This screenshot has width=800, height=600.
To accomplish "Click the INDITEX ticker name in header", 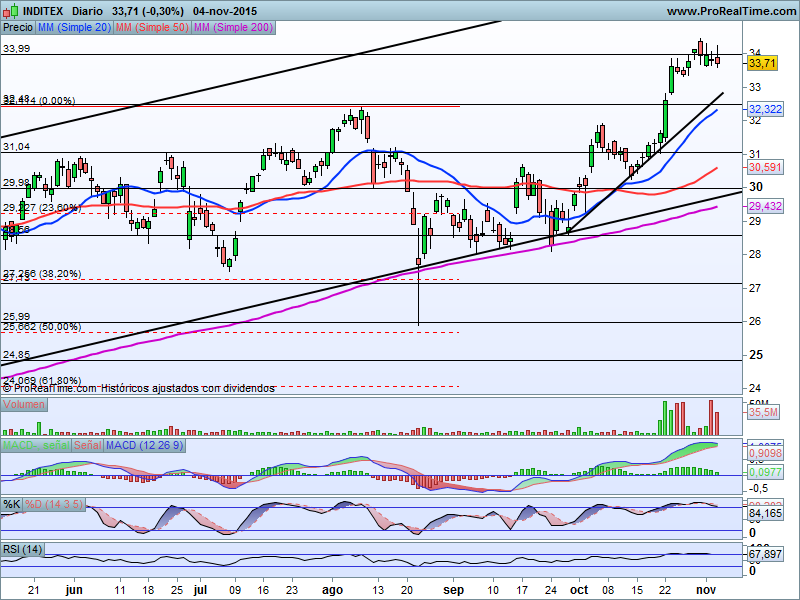I will pos(43,11).
